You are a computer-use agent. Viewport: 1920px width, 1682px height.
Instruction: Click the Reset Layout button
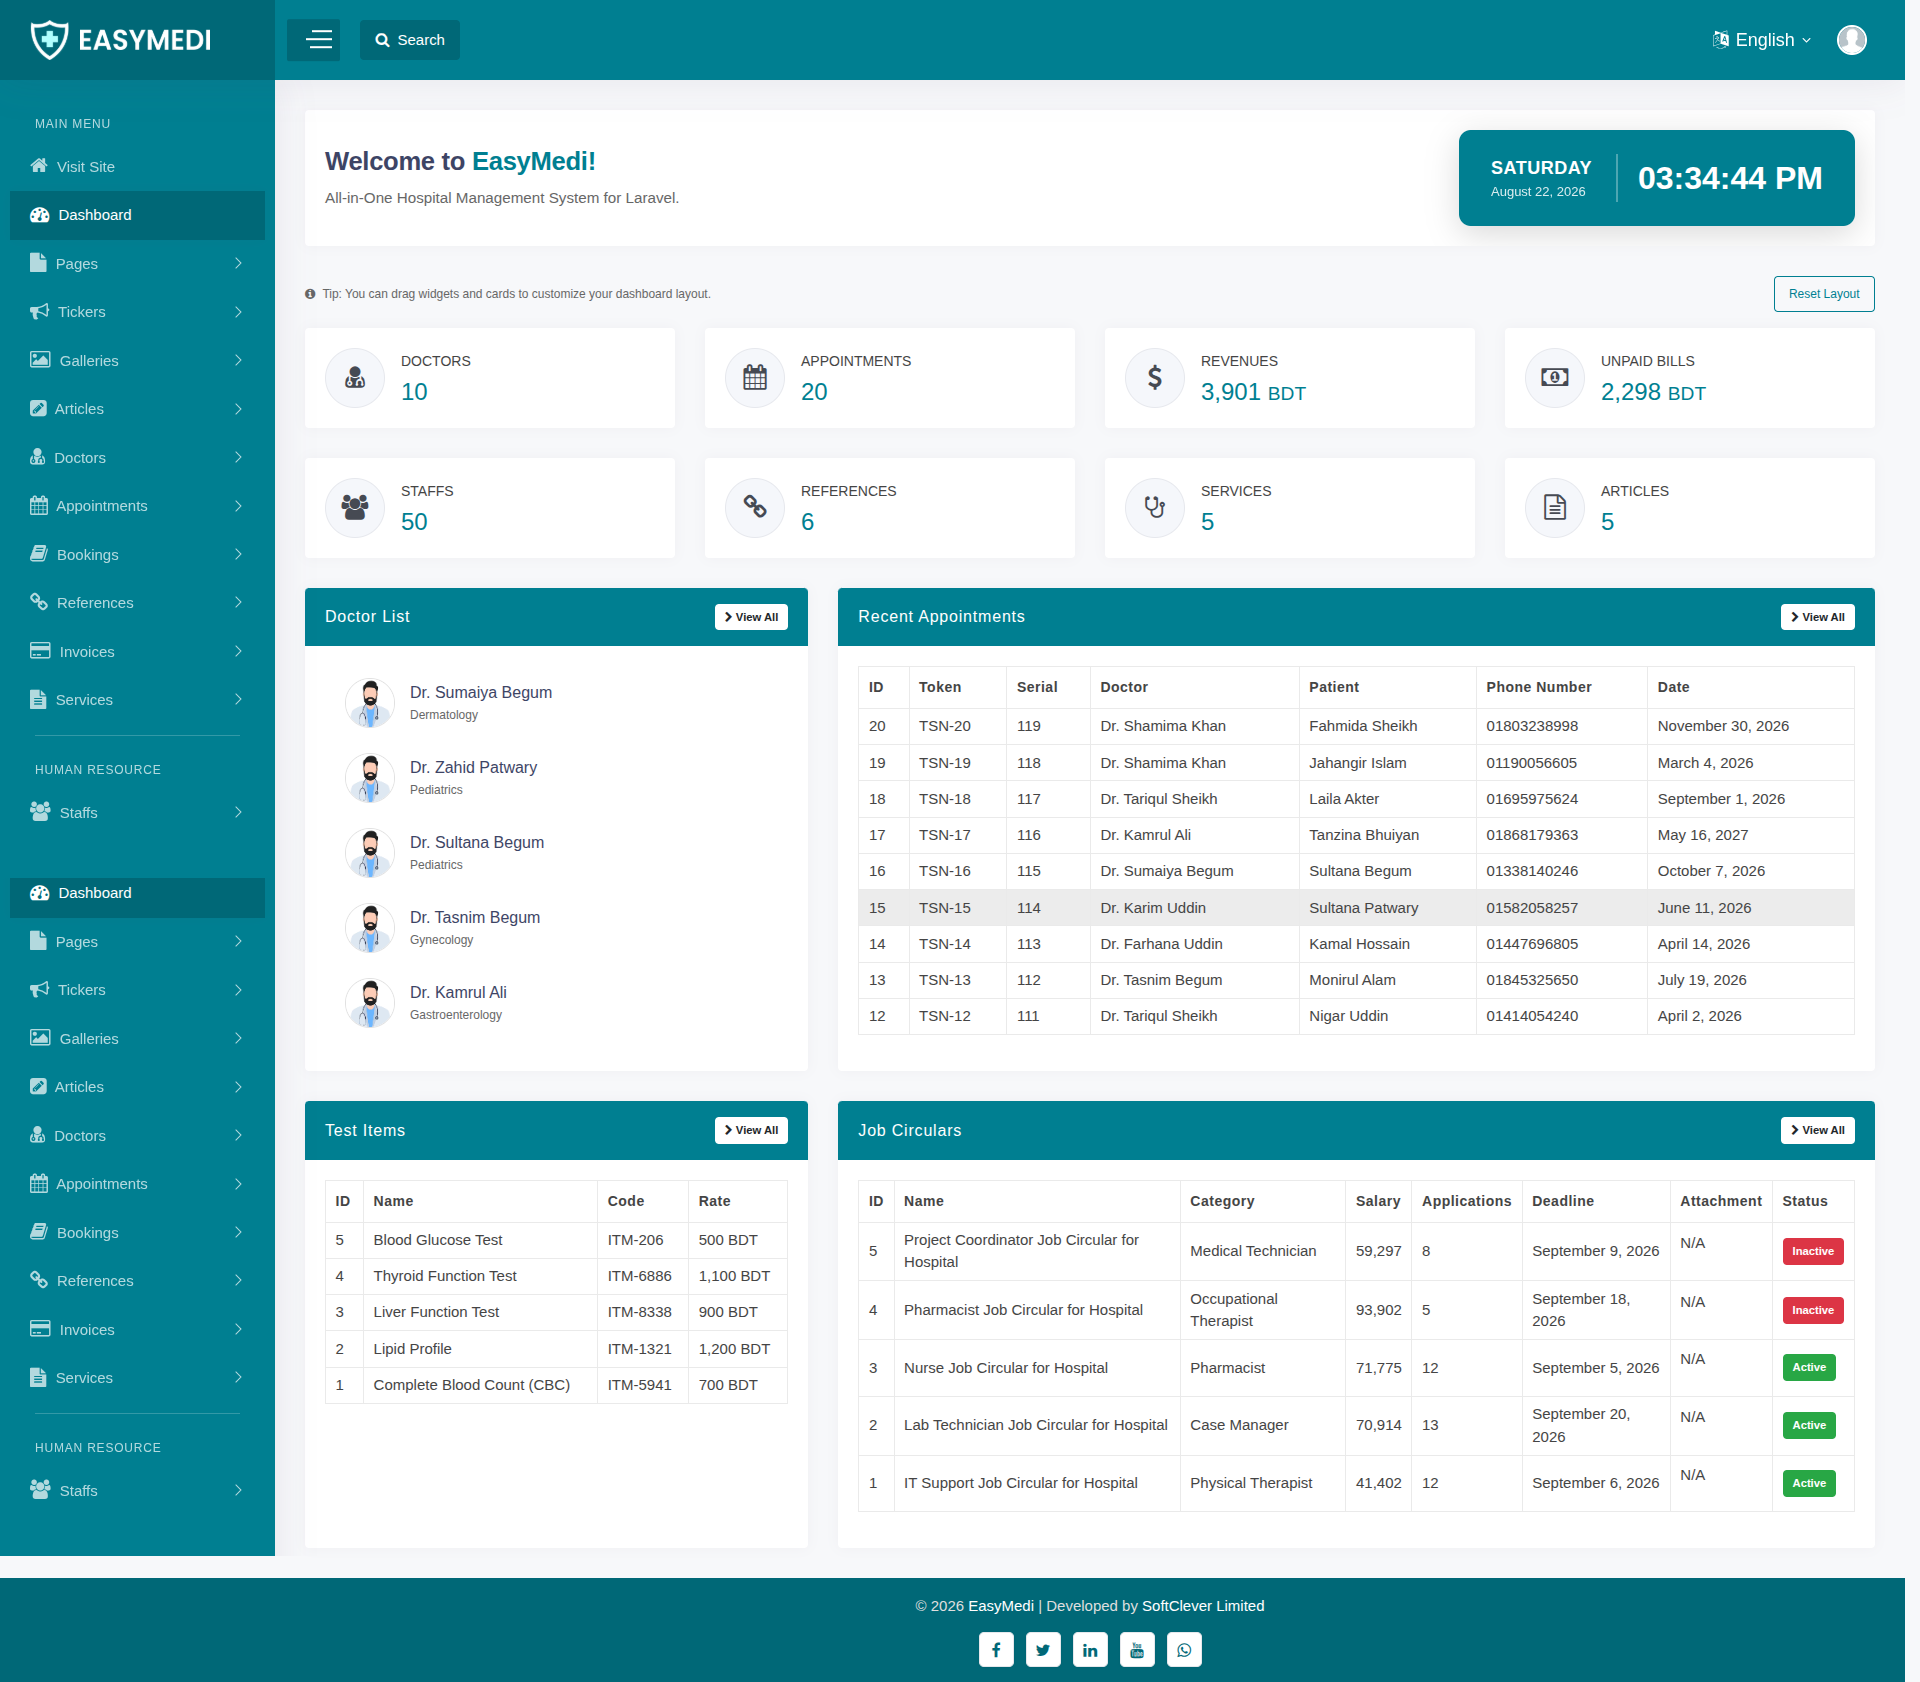tap(1824, 294)
